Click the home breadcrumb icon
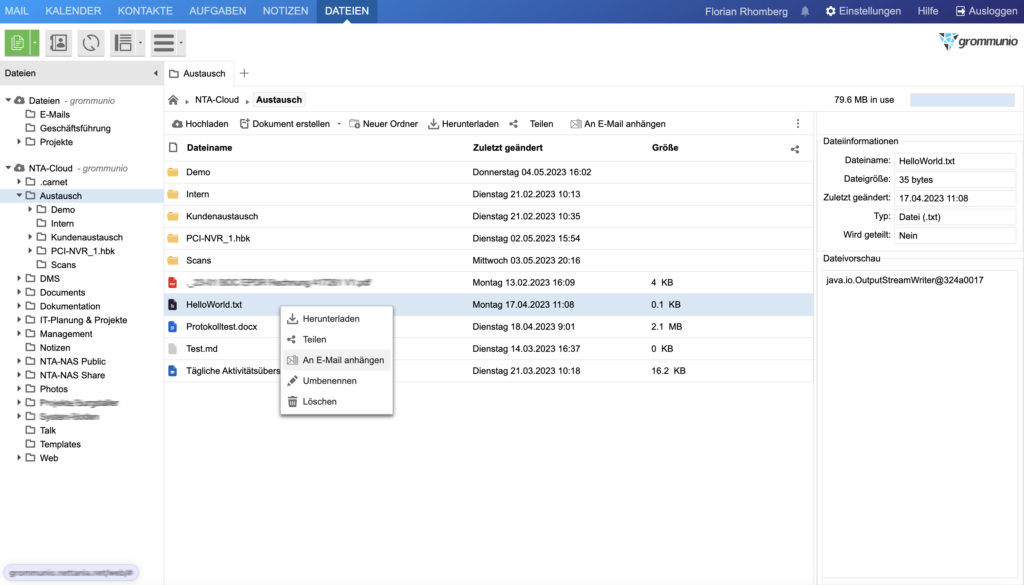 (173, 100)
